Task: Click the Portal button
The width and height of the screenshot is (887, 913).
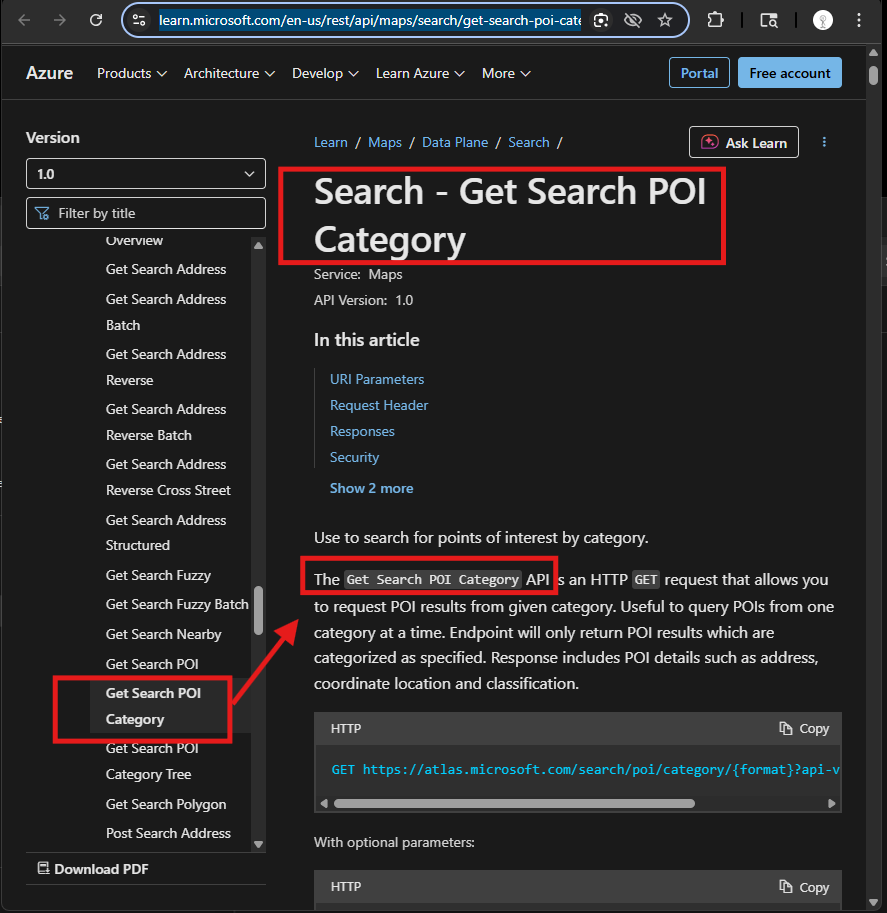Action: click(x=699, y=73)
